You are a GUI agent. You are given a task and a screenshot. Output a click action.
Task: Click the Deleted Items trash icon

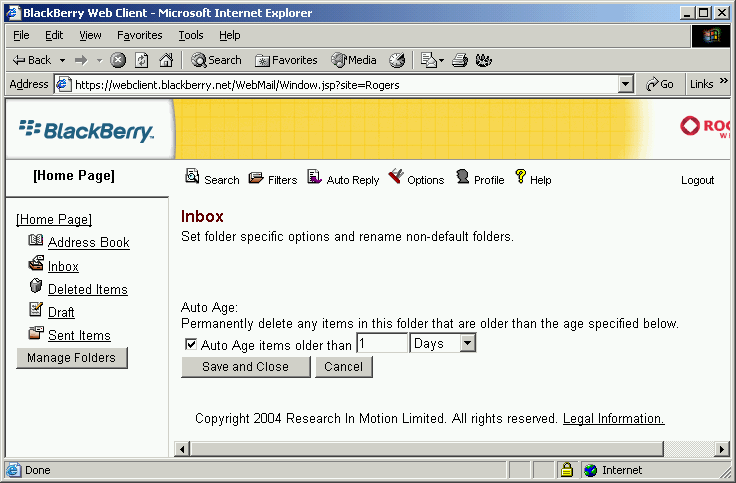pos(36,286)
